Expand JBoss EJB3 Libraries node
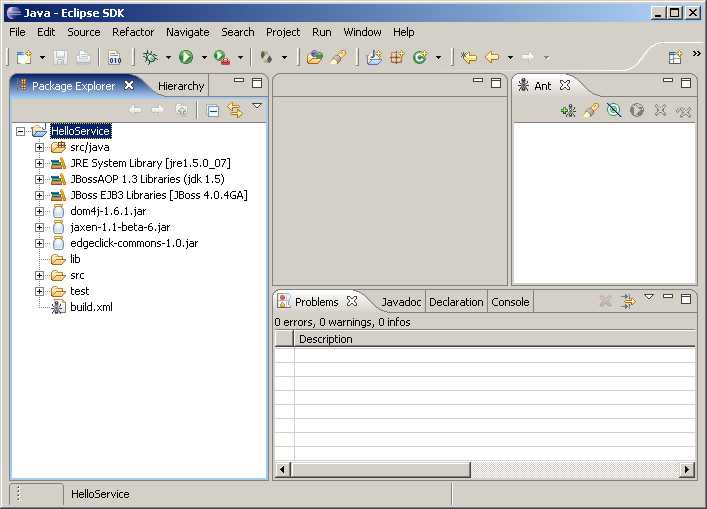The width and height of the screenshot is (707, 509). [39, 195]
